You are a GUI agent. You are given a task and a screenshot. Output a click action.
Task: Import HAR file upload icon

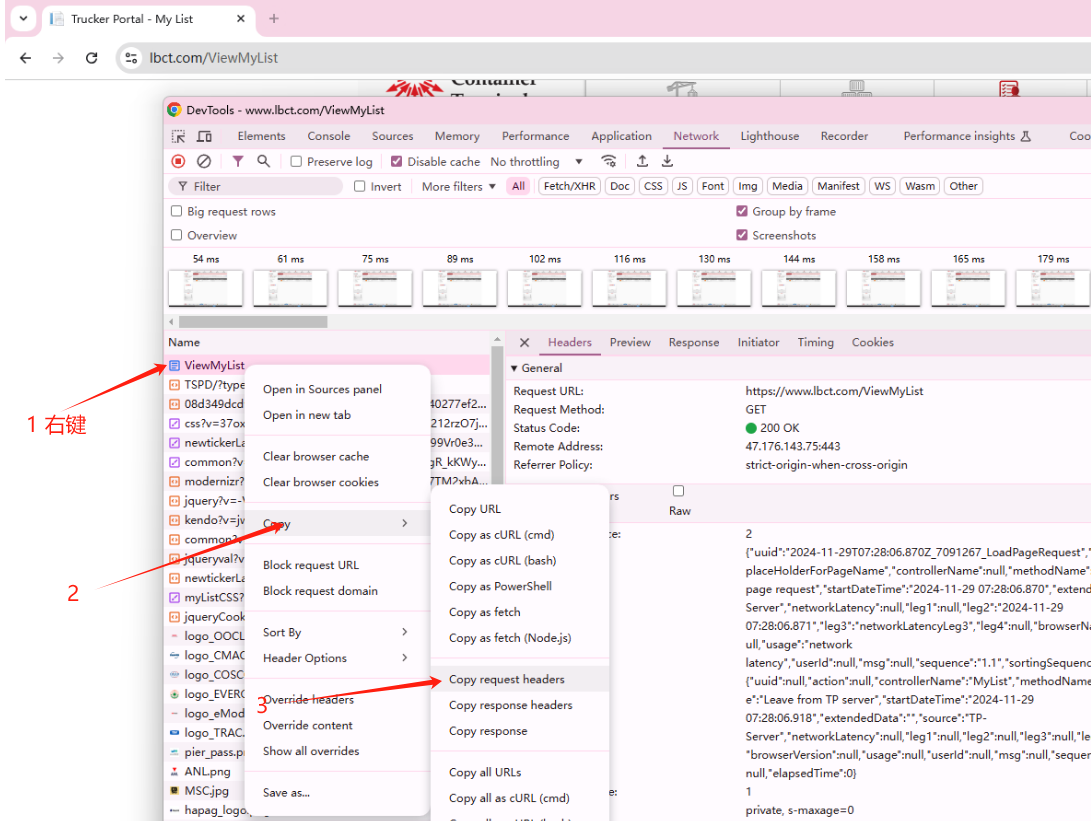(x=642, y=161)
